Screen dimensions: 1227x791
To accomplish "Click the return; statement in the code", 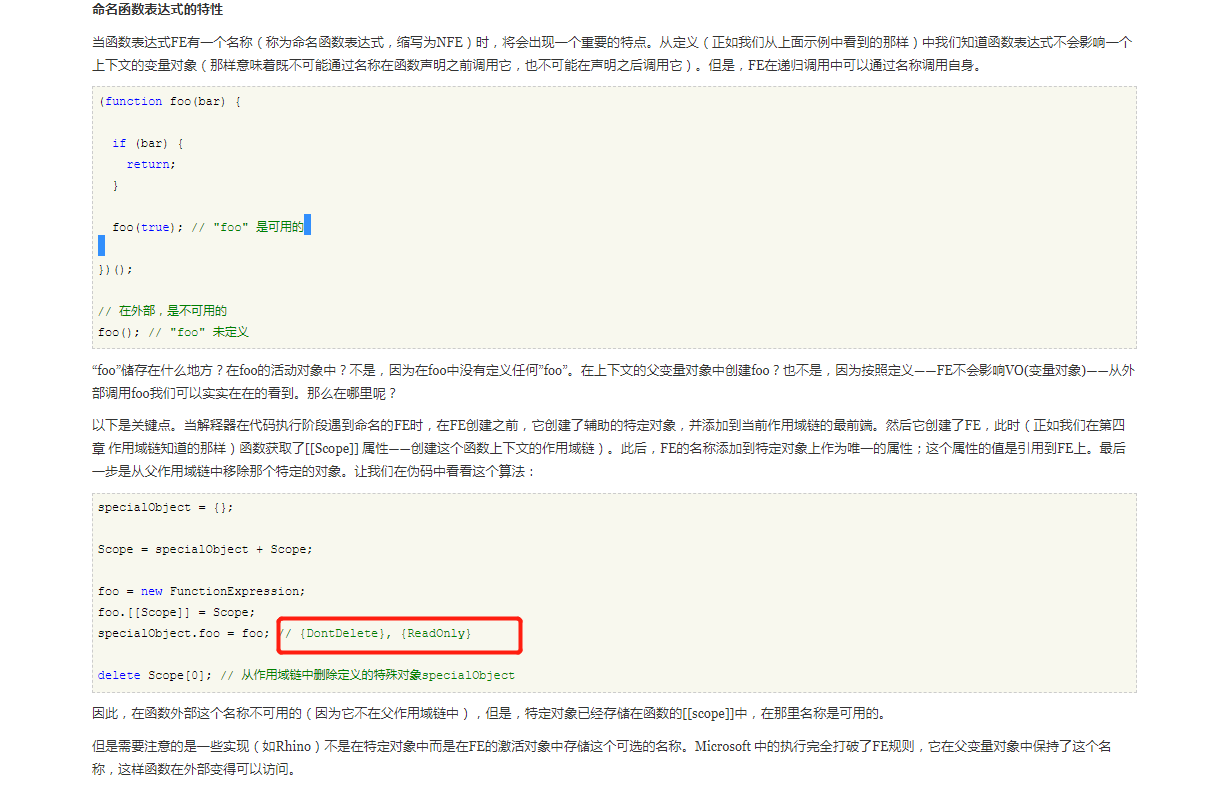I will pos(151,164).
